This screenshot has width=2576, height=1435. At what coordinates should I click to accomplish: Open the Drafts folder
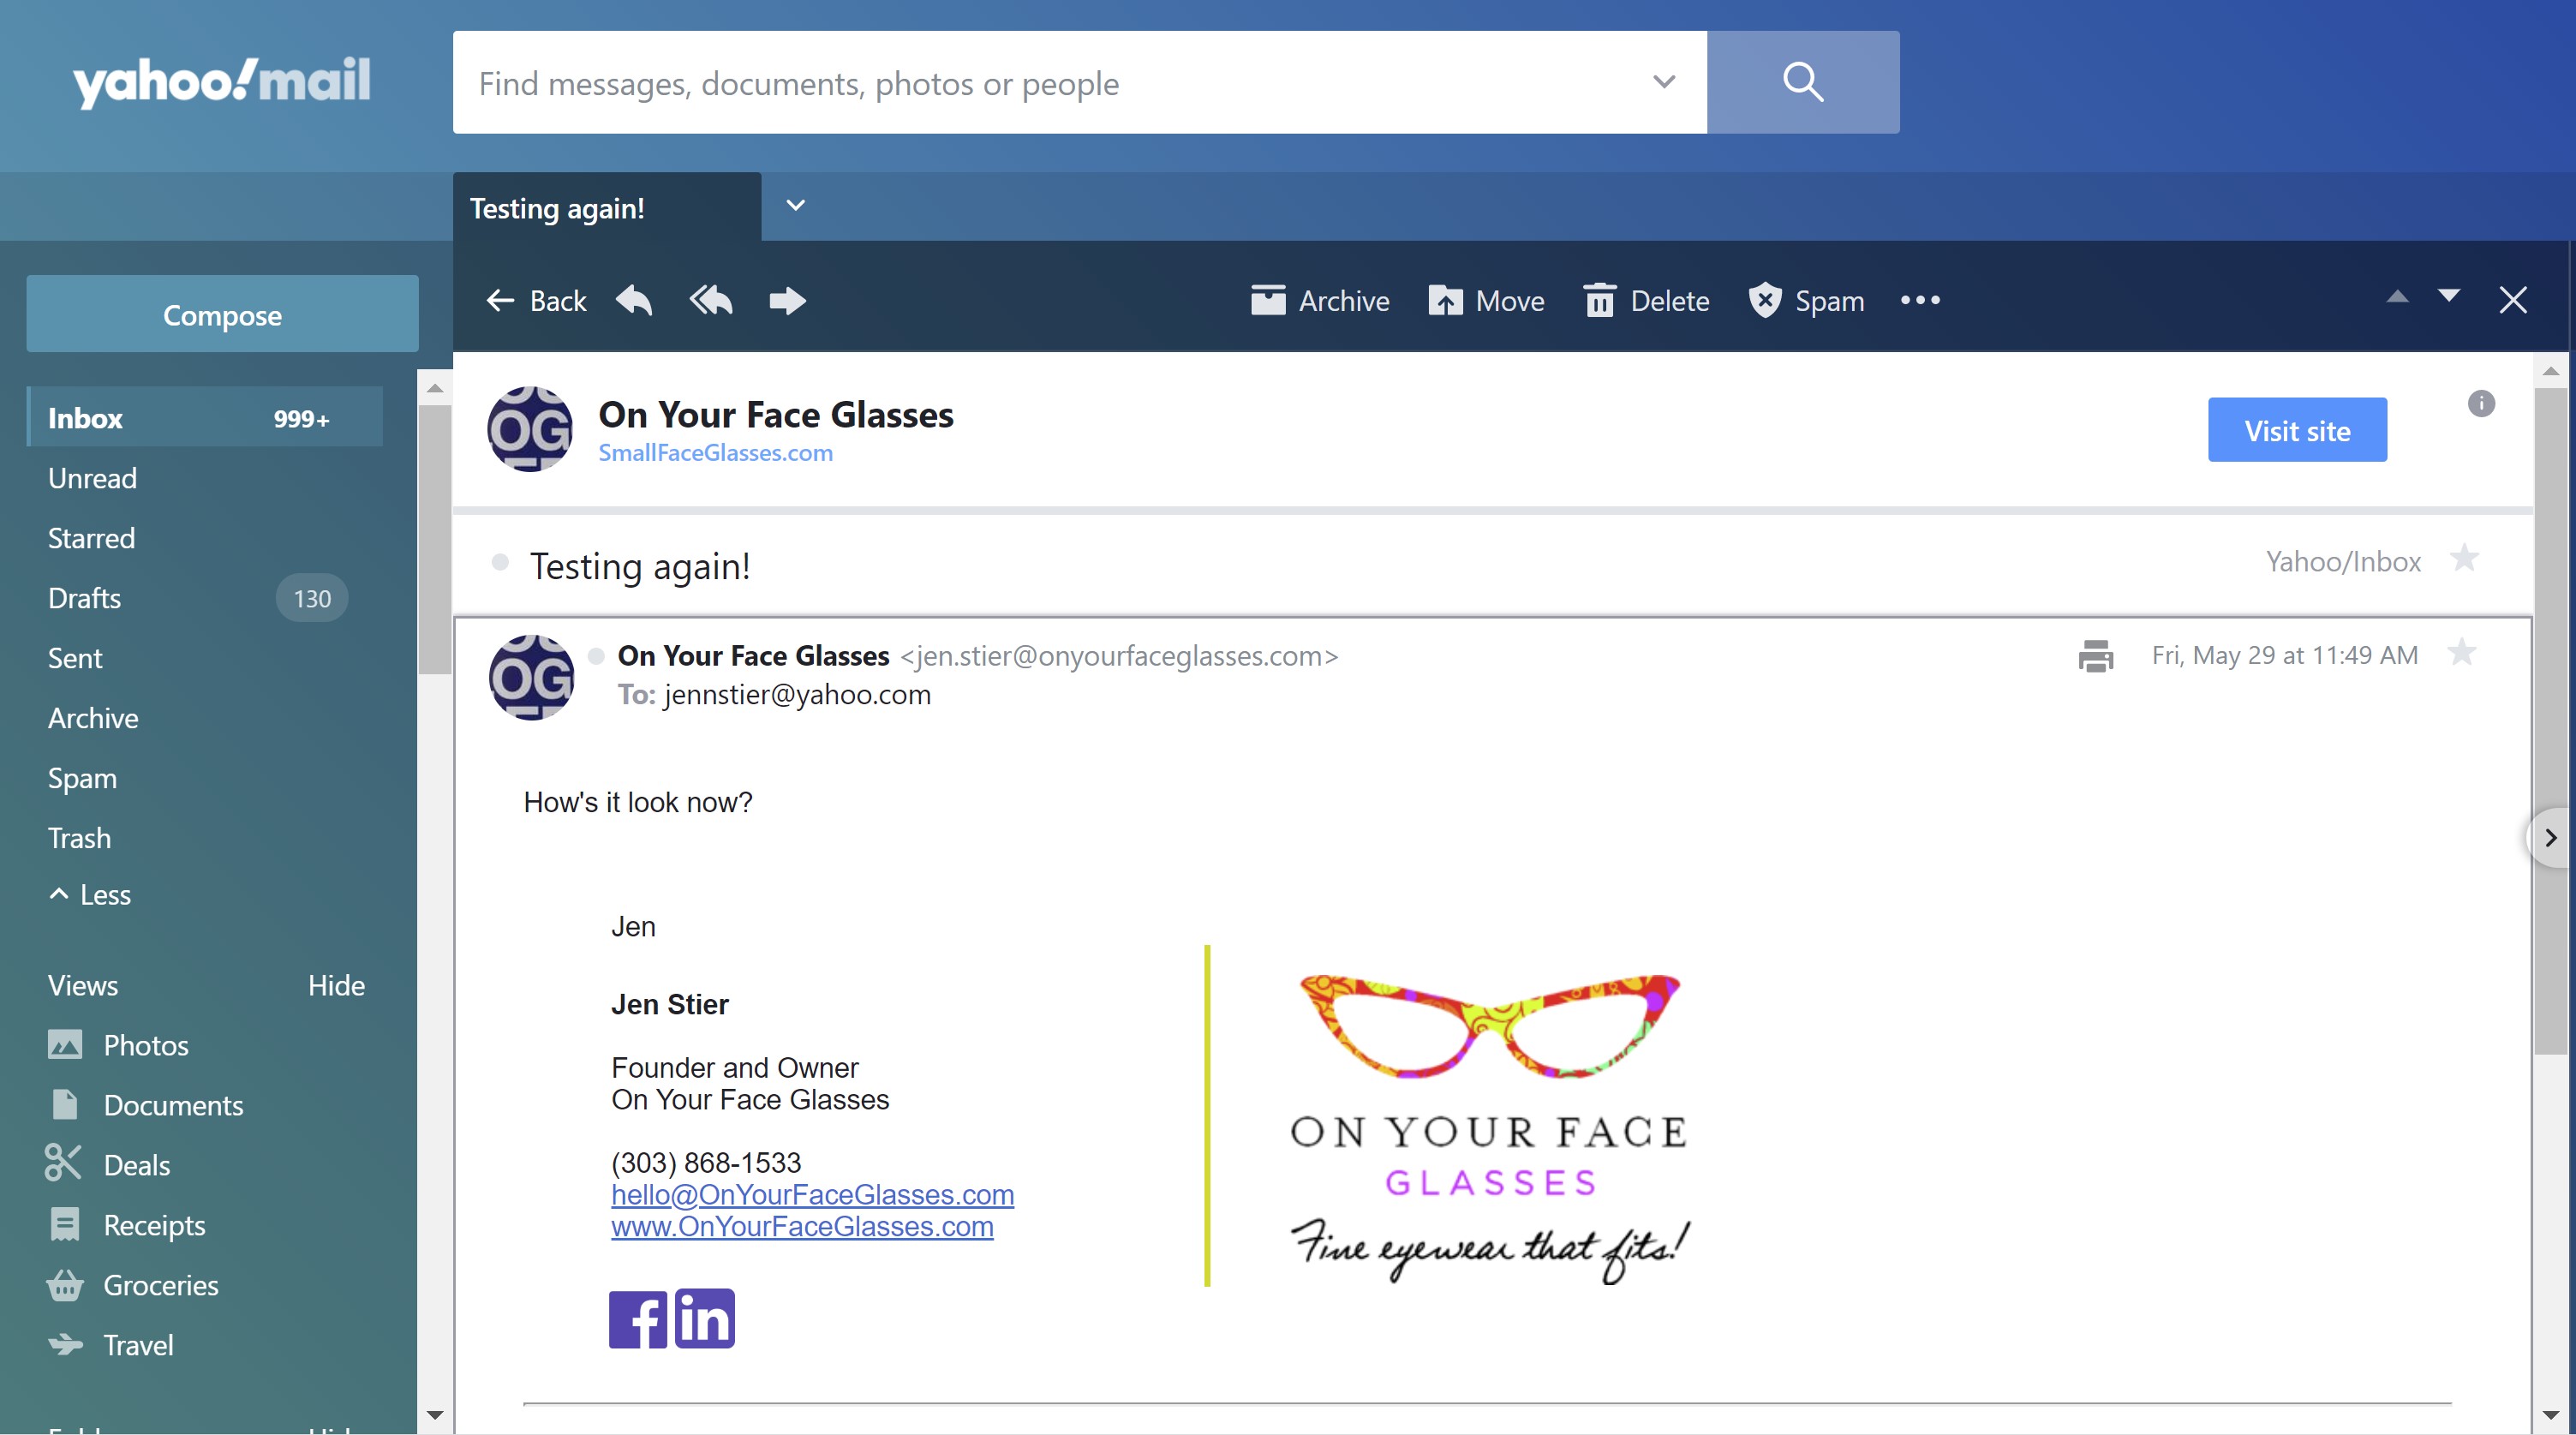pos(84,598)
